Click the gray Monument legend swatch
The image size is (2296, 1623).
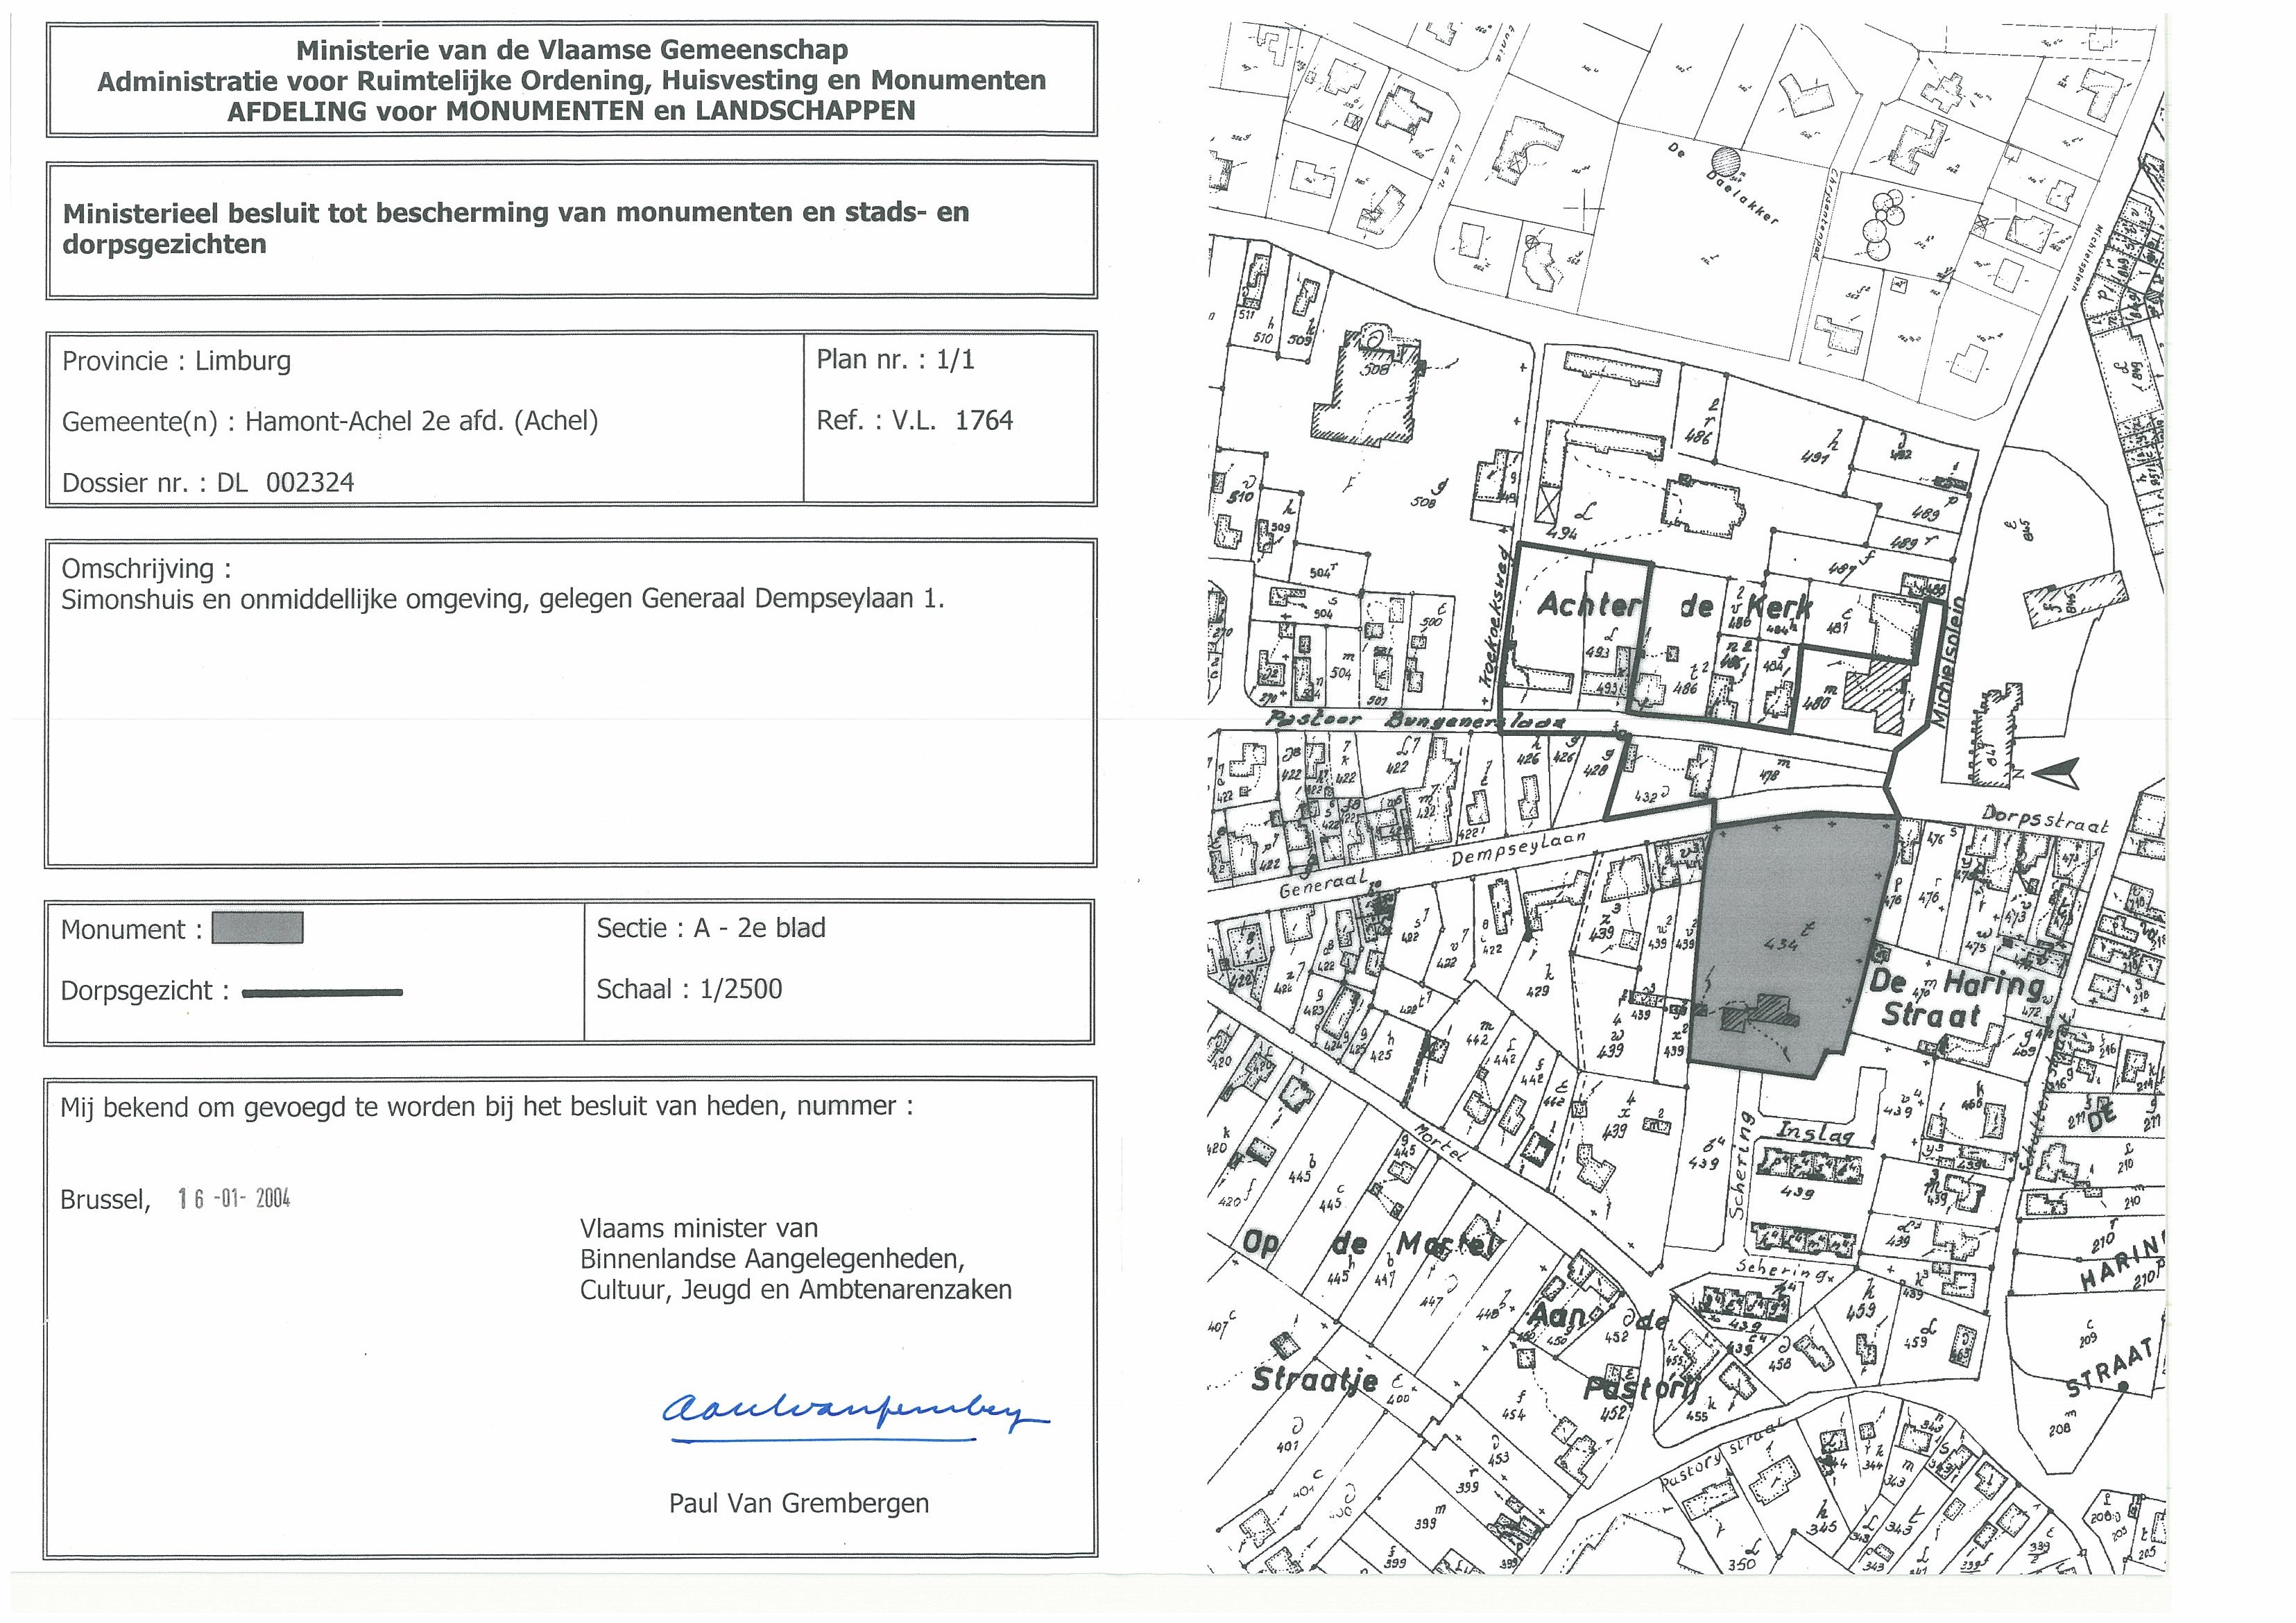[x=257, y=928]
